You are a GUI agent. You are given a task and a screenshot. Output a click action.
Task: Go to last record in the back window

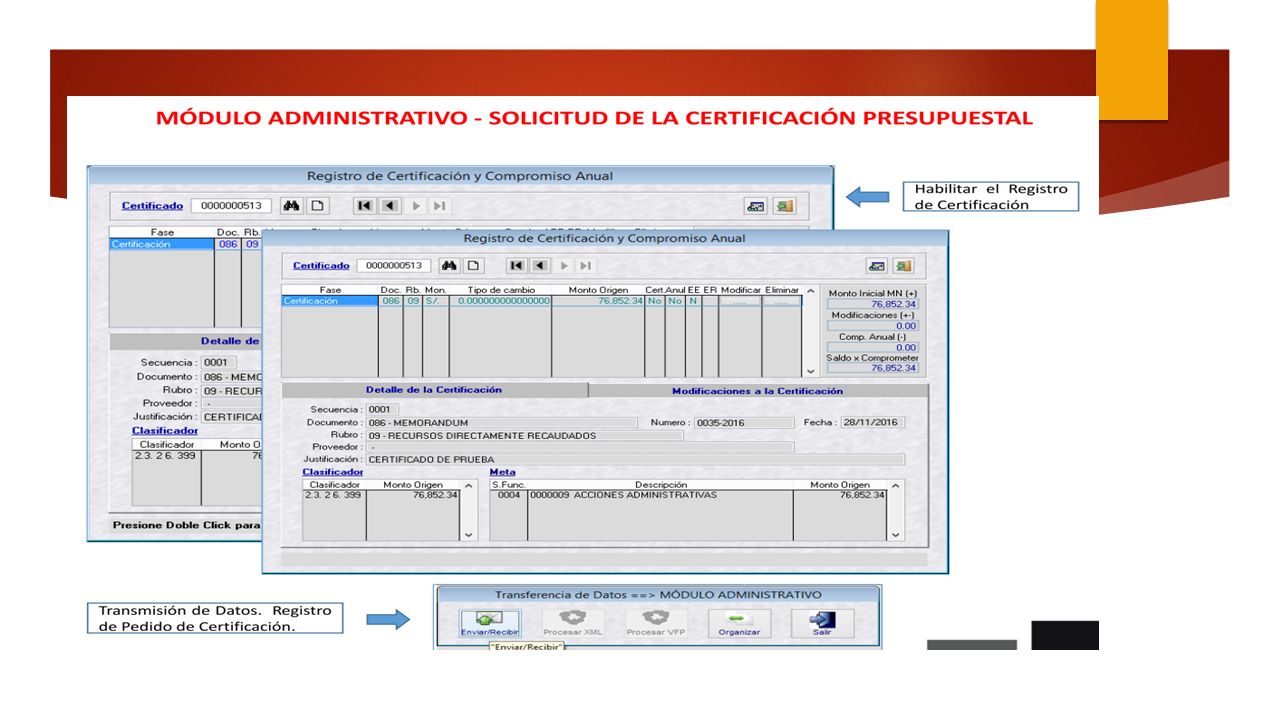(x=439, y=205)
